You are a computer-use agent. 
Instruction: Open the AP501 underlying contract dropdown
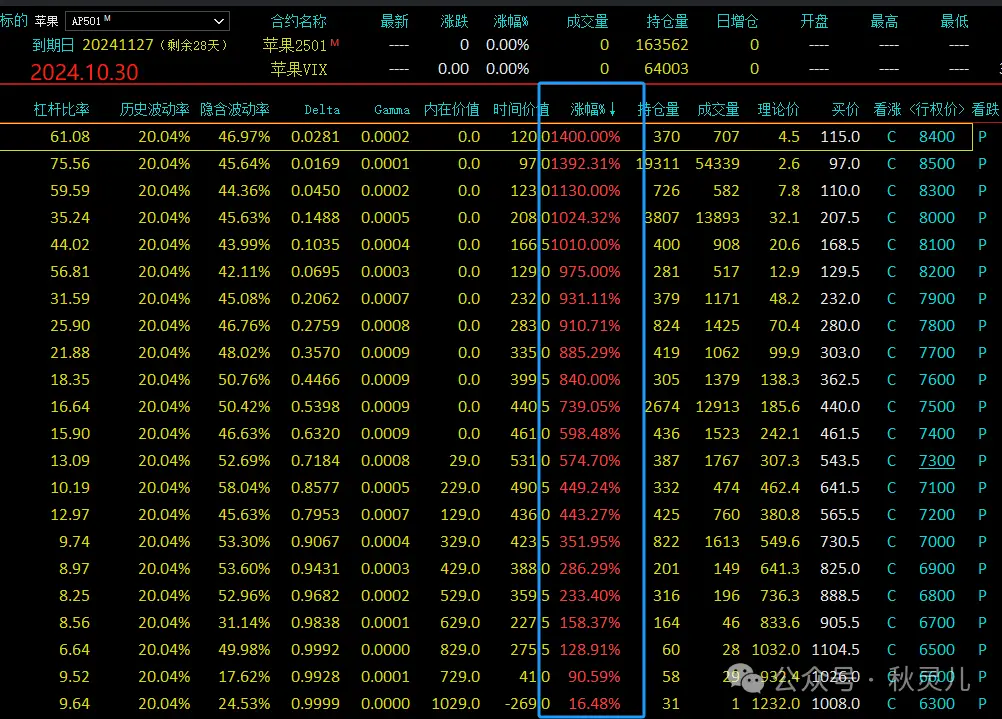pyautogui.click(x=218, y=21)
